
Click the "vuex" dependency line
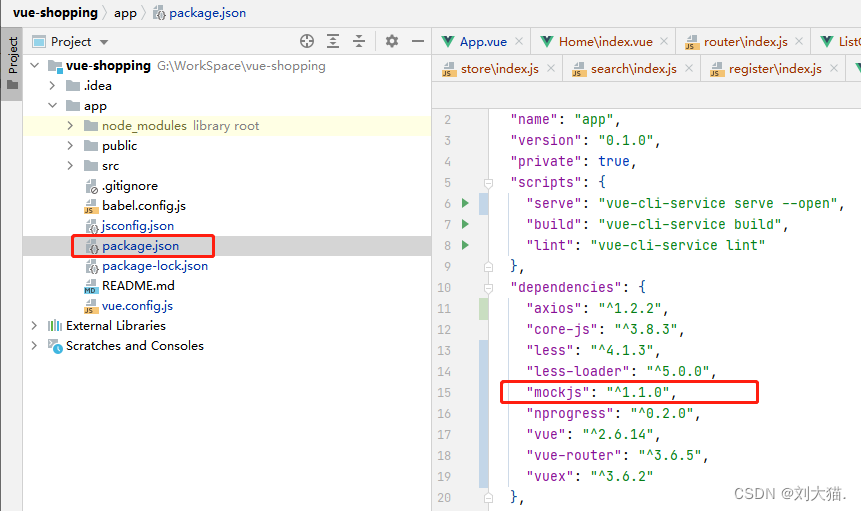(590, 476)
